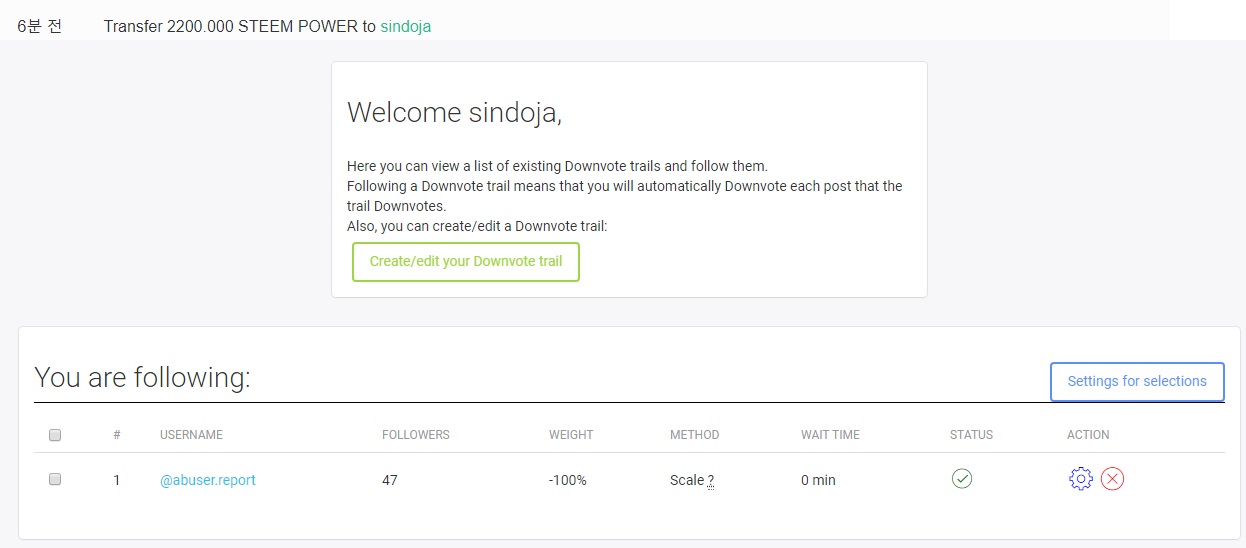
Task: Click the WEIGHT column header
Action: (x=571, y=435)
